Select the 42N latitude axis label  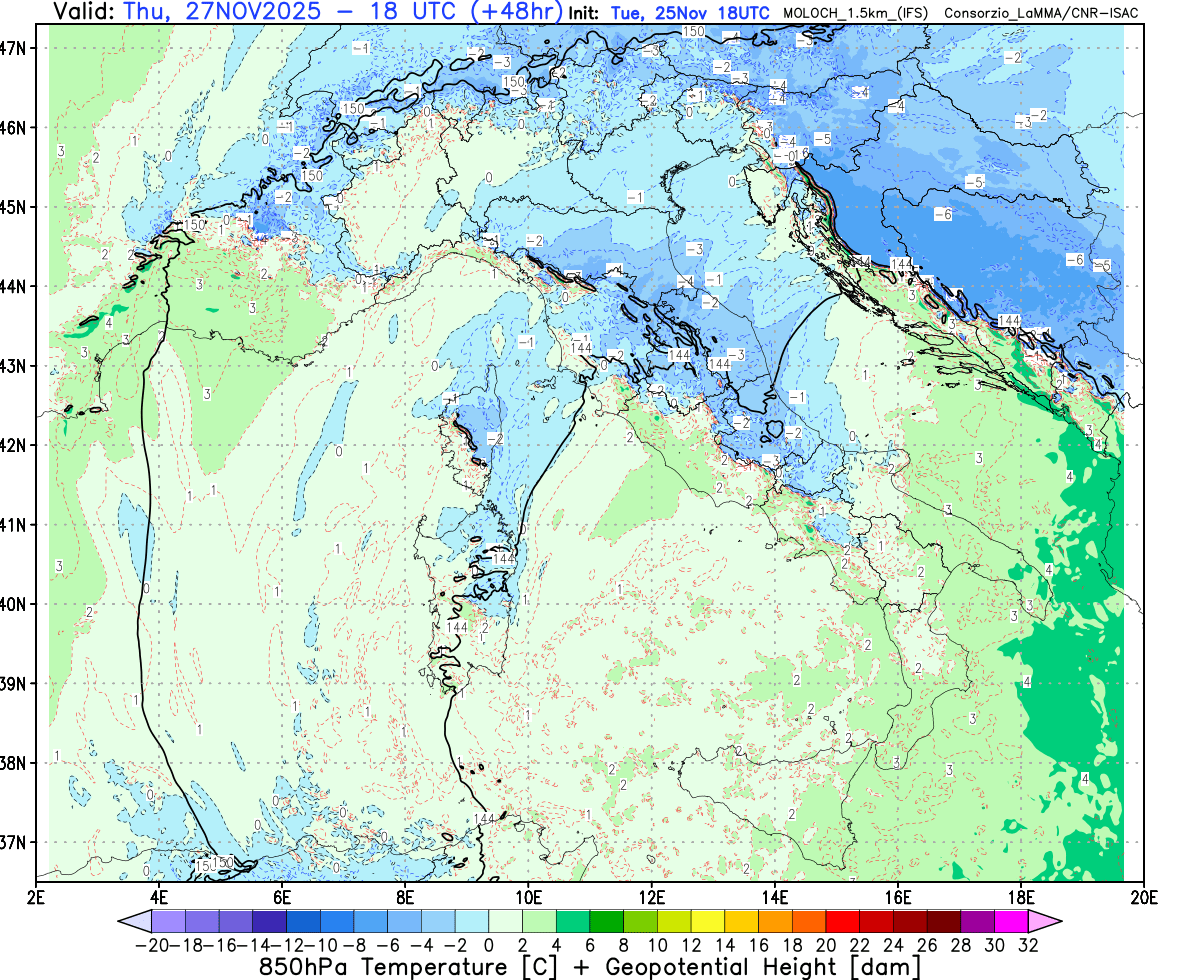[x=20, y=445]
